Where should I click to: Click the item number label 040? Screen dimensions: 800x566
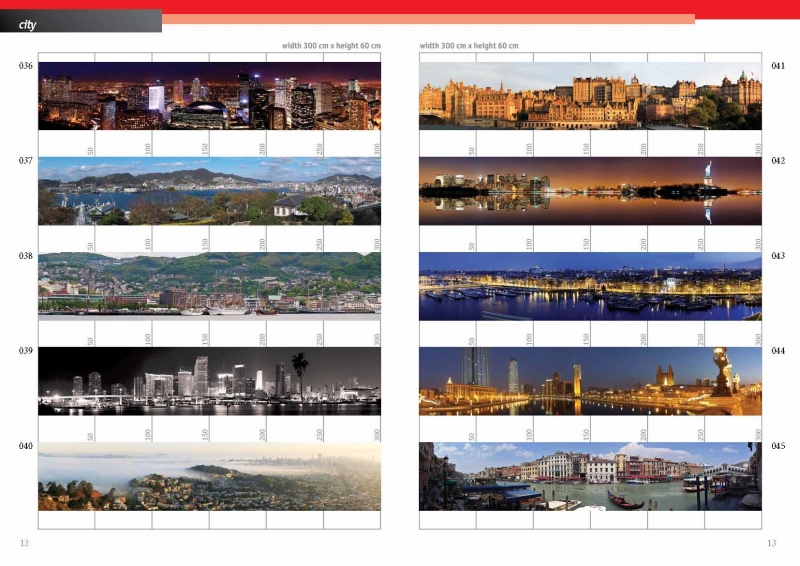26,446
